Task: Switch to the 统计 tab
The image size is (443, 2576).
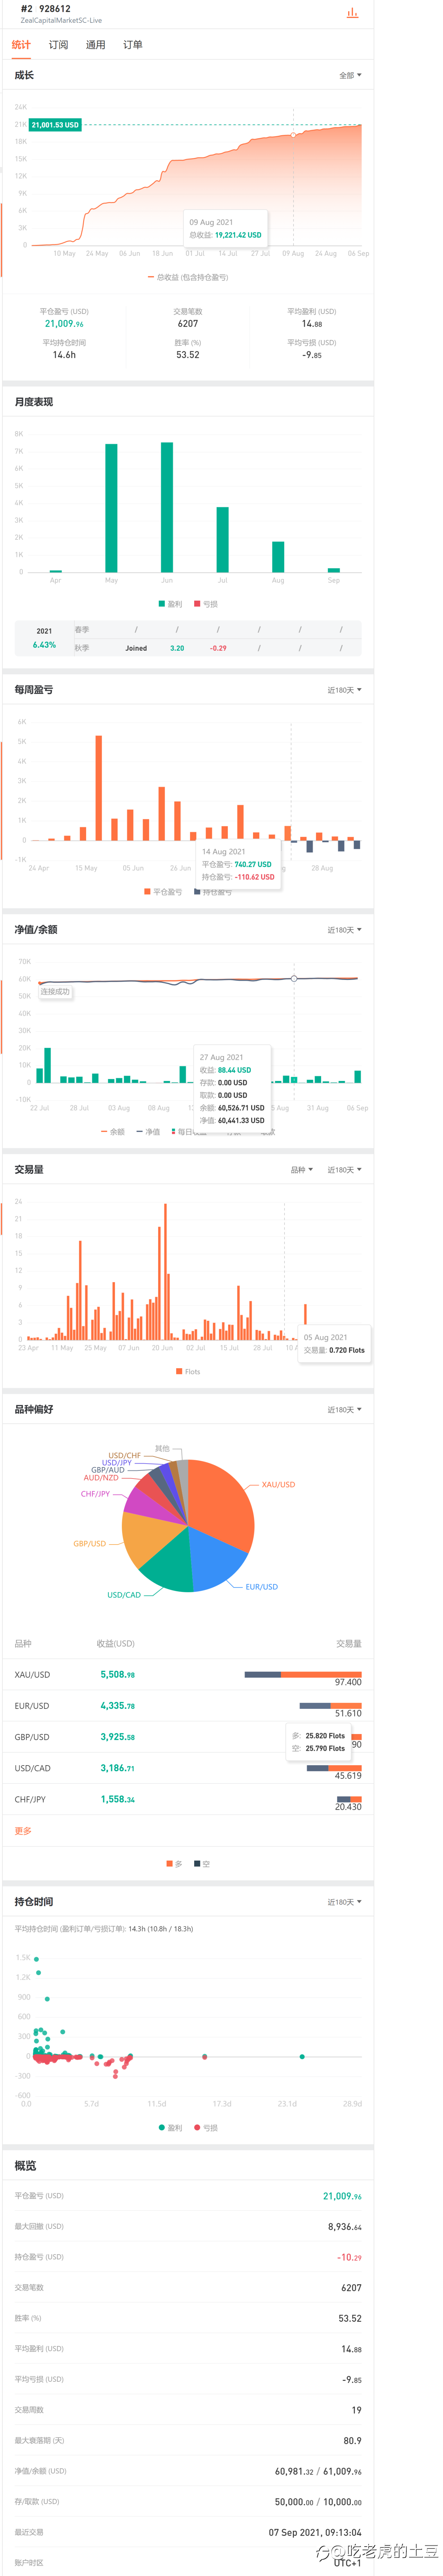Action: click(21, 45)
